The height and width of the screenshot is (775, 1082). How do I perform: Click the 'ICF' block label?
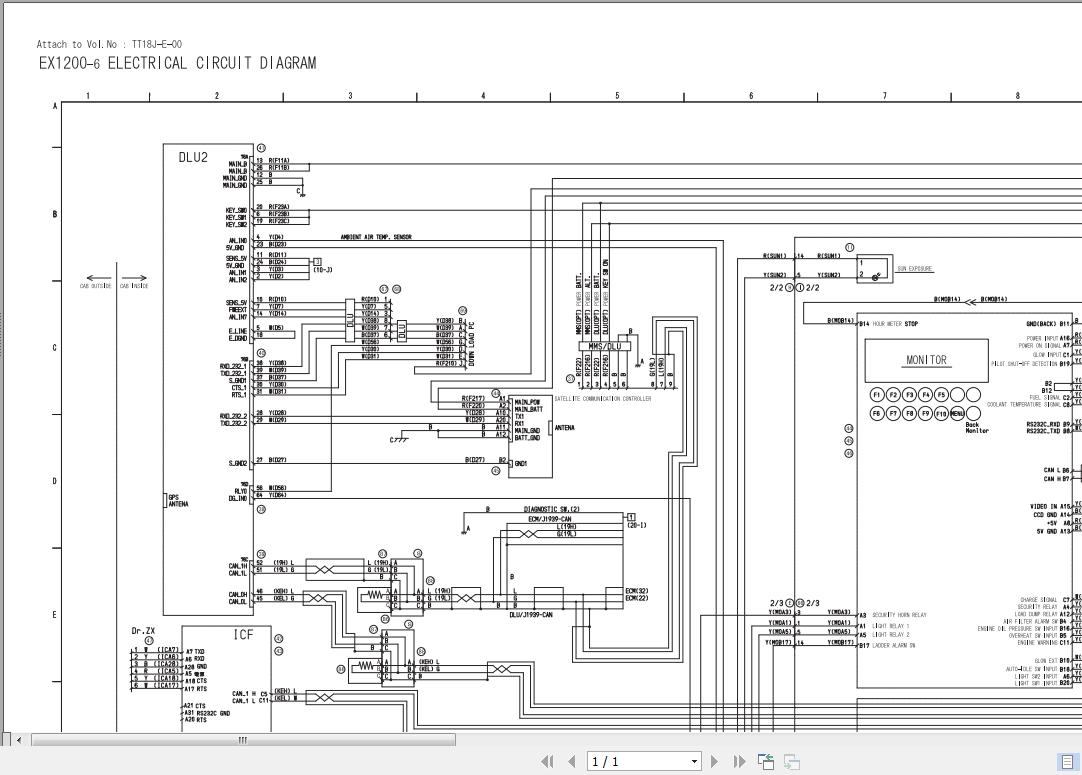(243, 635)
